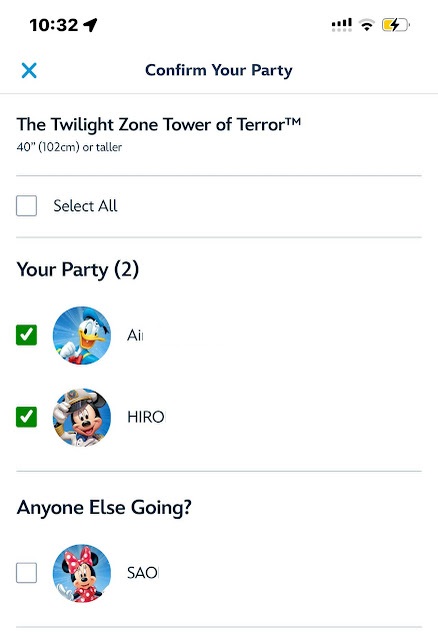Tap the 10:32 clock in status bar
The width and height of the screenshot is (438, 641).
pos(54,25)
